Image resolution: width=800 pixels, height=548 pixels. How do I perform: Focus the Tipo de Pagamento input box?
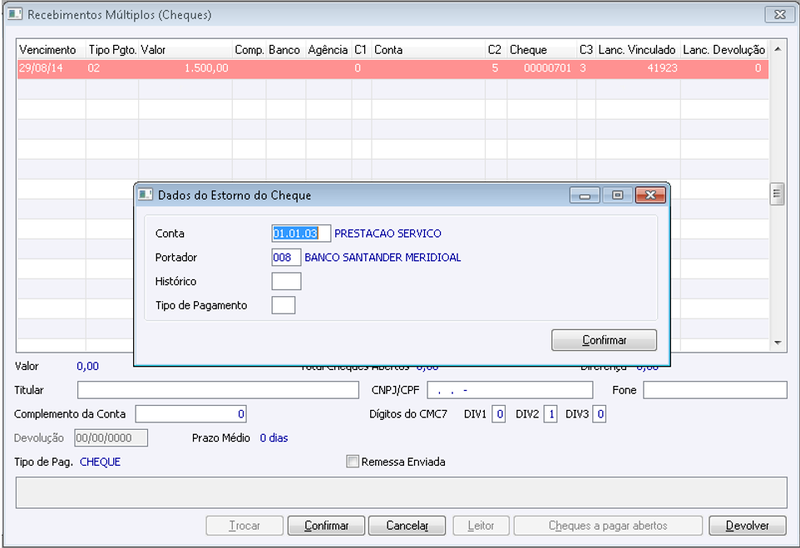click(283, 305)
